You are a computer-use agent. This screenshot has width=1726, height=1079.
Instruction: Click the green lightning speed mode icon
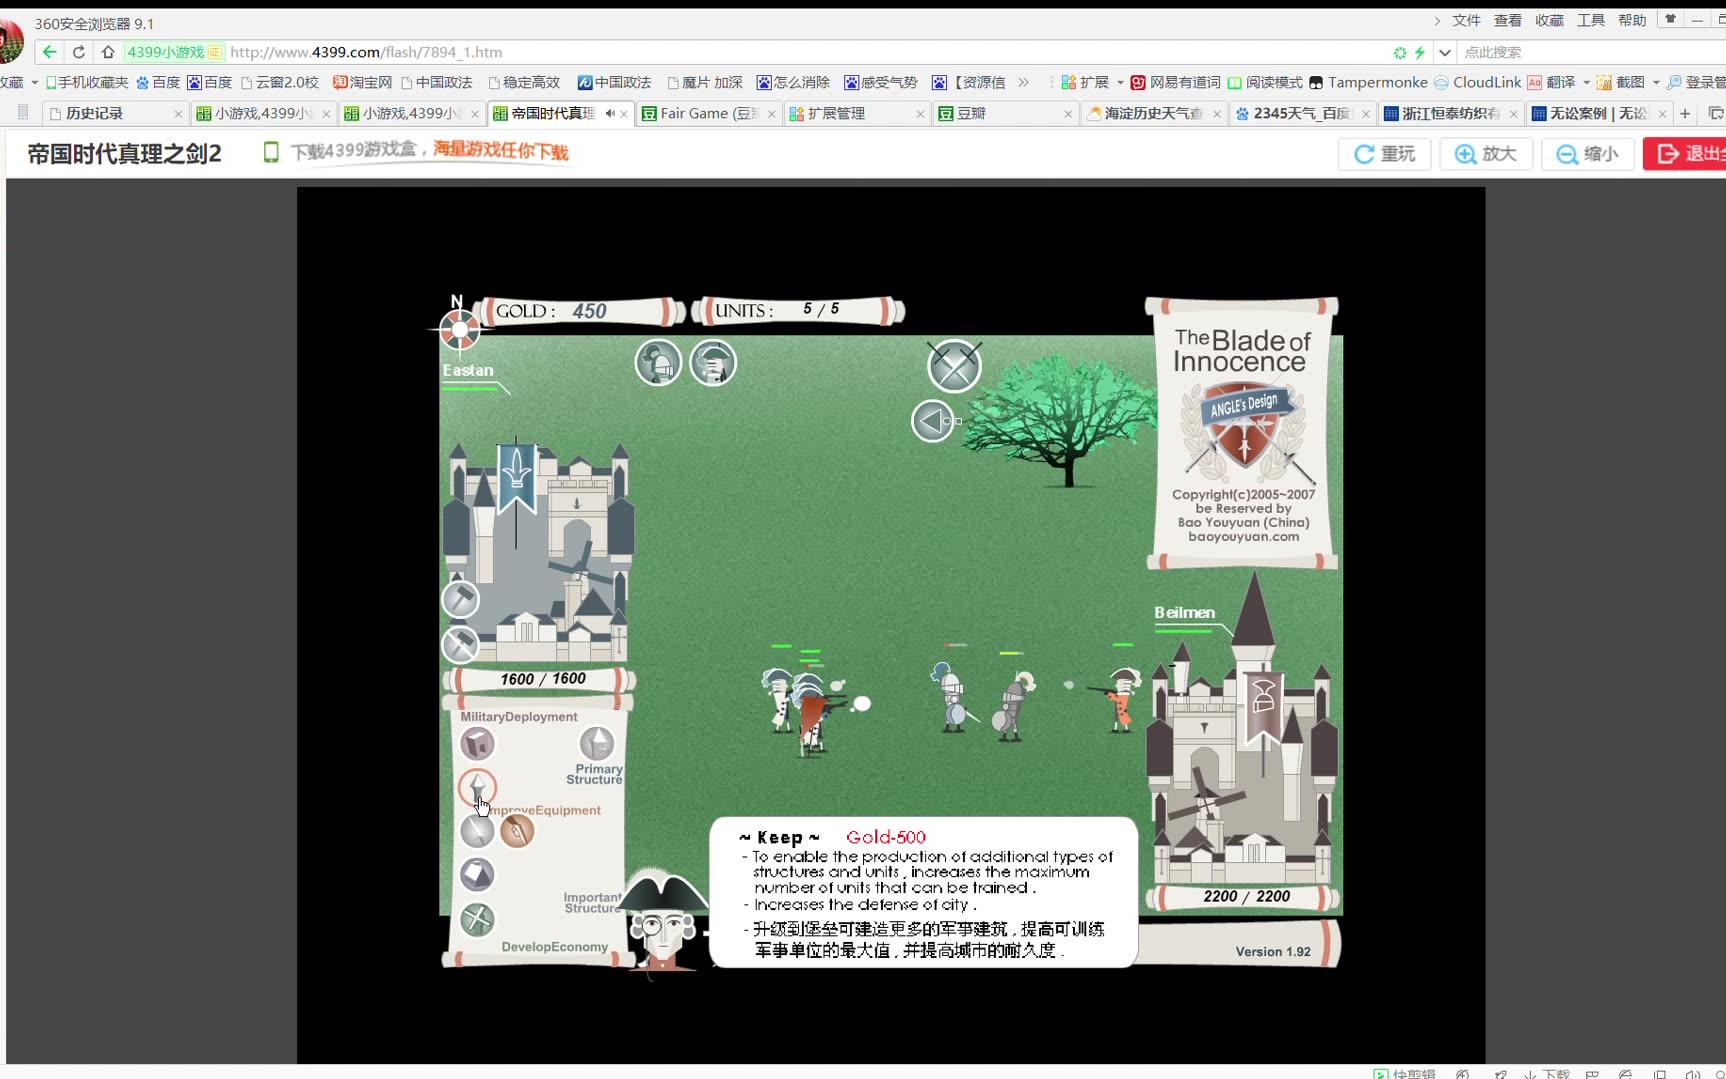[x=1419, y=52]
